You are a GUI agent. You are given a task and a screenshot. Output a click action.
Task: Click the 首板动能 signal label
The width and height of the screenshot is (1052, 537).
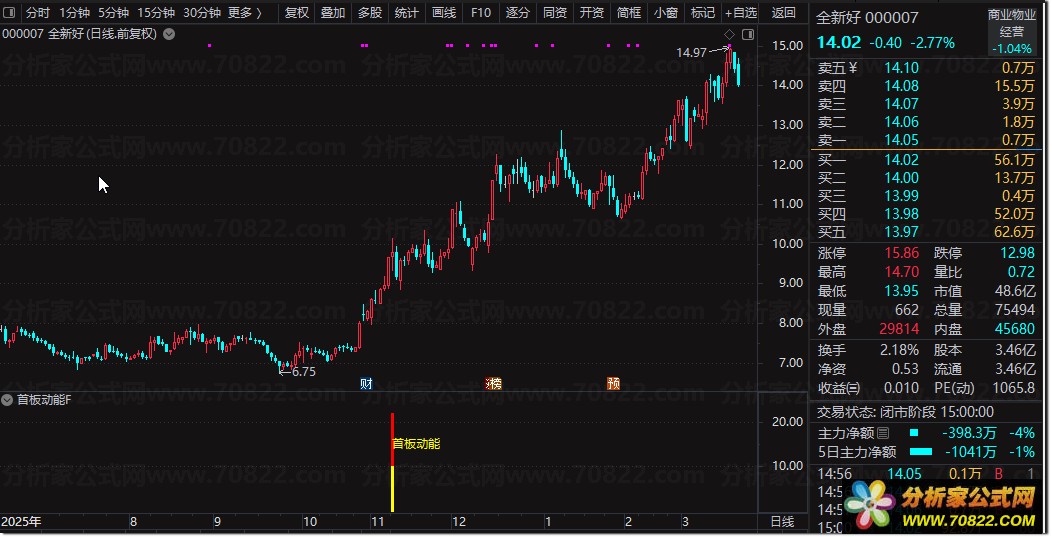tap(416, 444)
